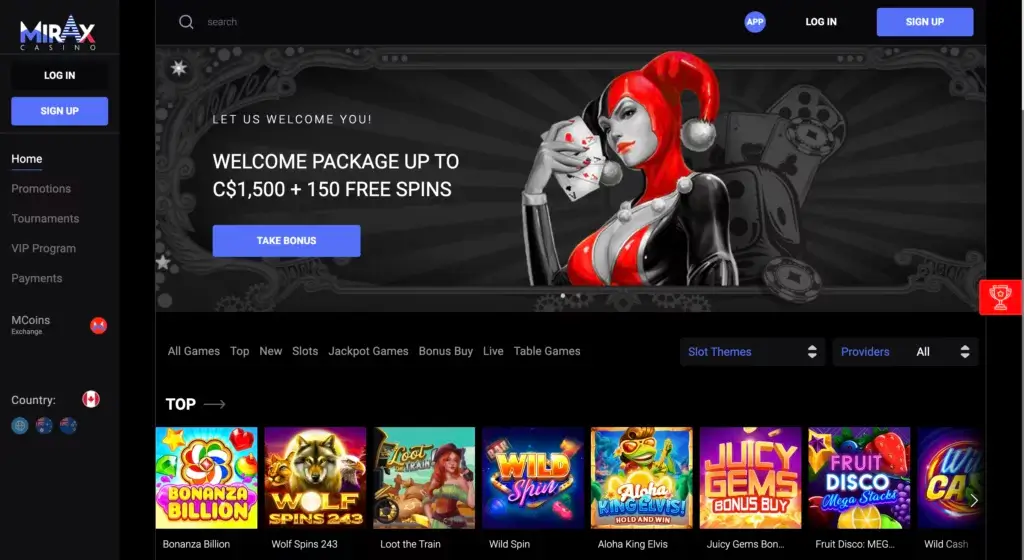Select the last flag icon under Country

pyautogui.click(x=69, y=426)
